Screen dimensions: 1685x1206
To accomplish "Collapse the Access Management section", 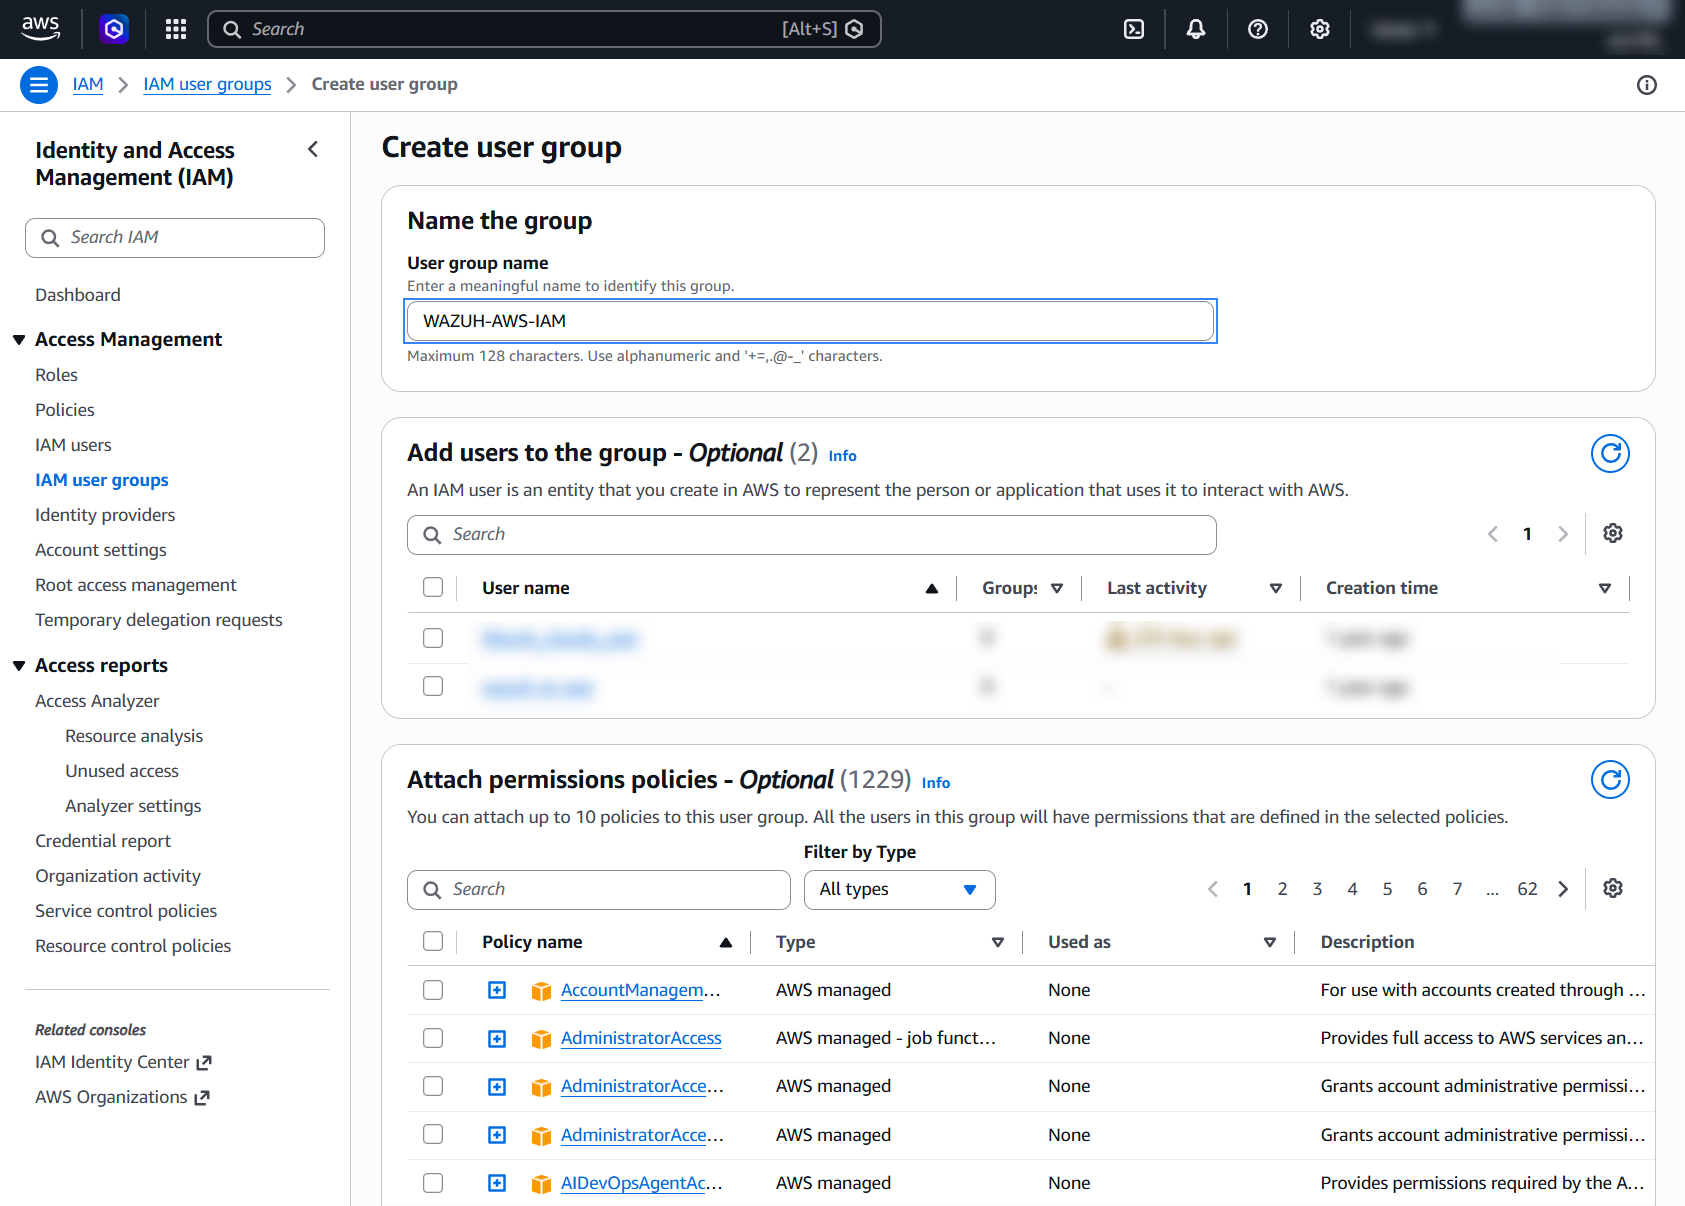I will [19, 340].
